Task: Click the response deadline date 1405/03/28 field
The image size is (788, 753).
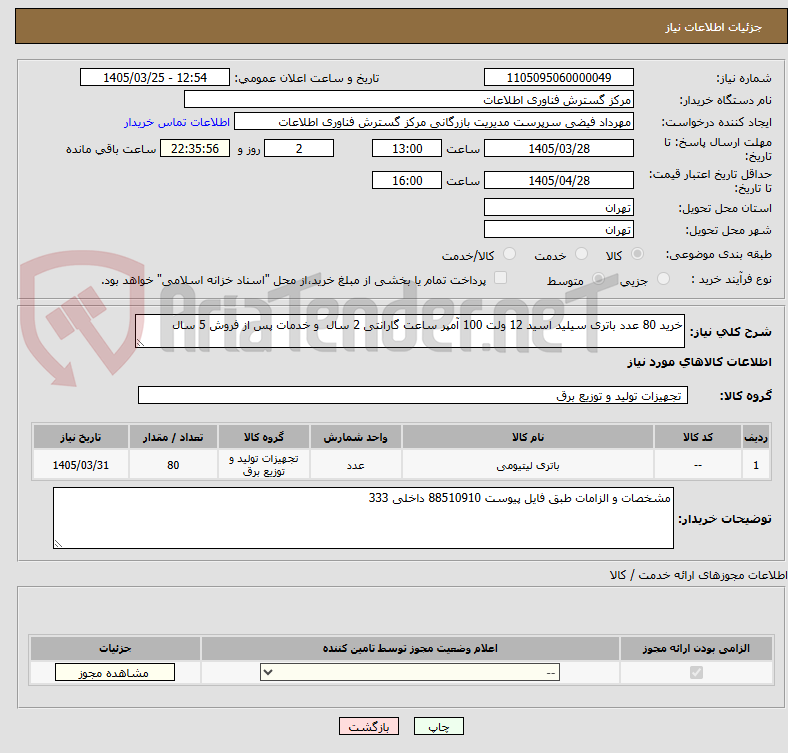Action: click(559, 148)
